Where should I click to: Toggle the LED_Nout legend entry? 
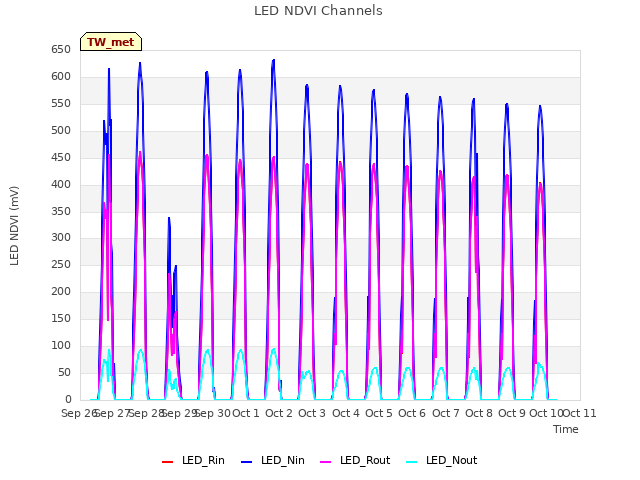coord(442,460)
